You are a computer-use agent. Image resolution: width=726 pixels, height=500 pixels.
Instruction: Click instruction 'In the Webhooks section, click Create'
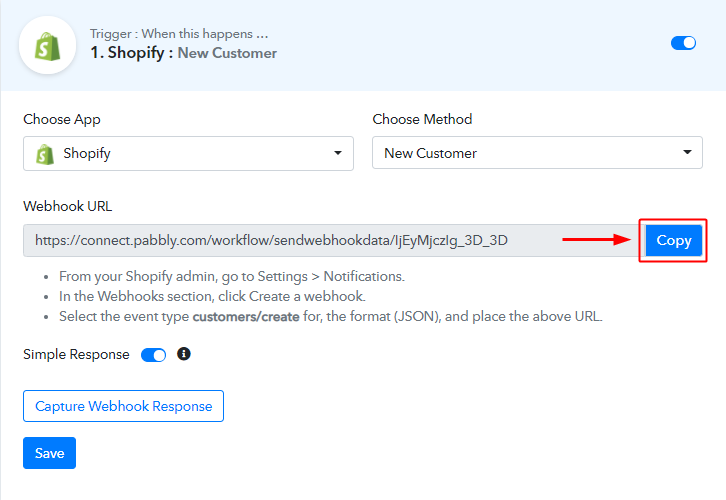click(212, 296)
